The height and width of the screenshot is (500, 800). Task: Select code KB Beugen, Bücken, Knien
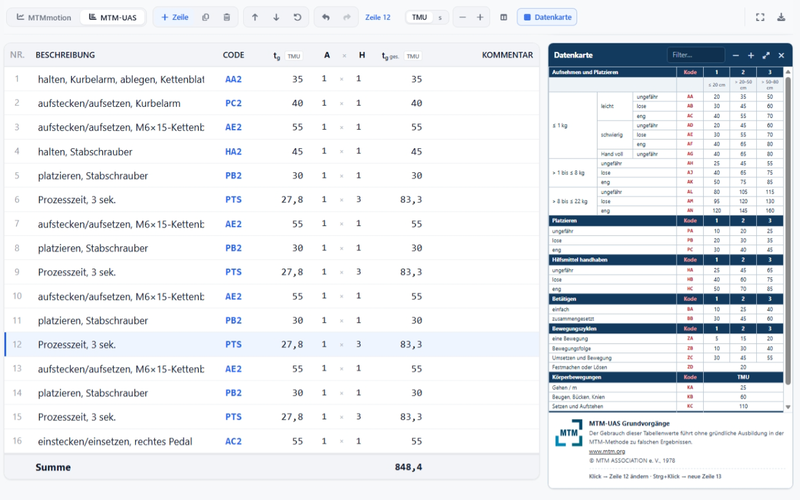coord(690,397)
